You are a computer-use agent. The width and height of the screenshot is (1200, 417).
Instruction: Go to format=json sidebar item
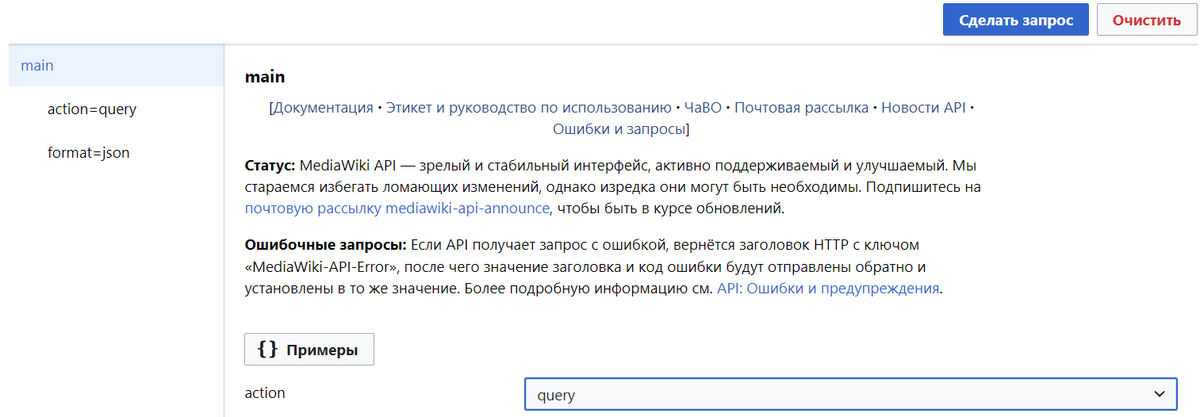[88, 153]
